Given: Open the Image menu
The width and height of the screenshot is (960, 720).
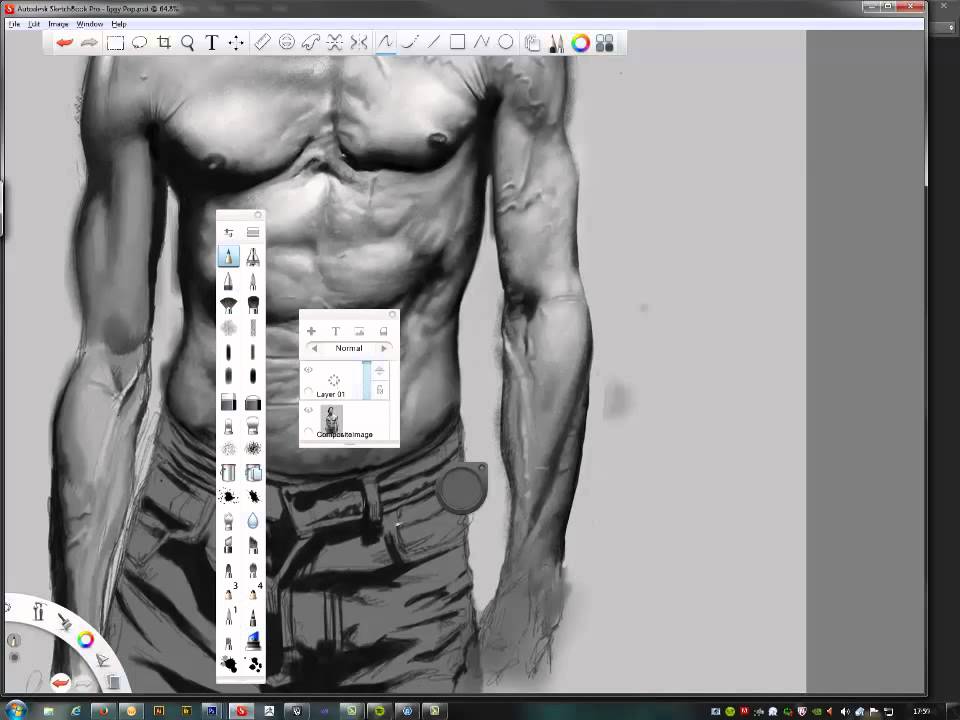Looking at the screenshot, I should click(59, 24).
